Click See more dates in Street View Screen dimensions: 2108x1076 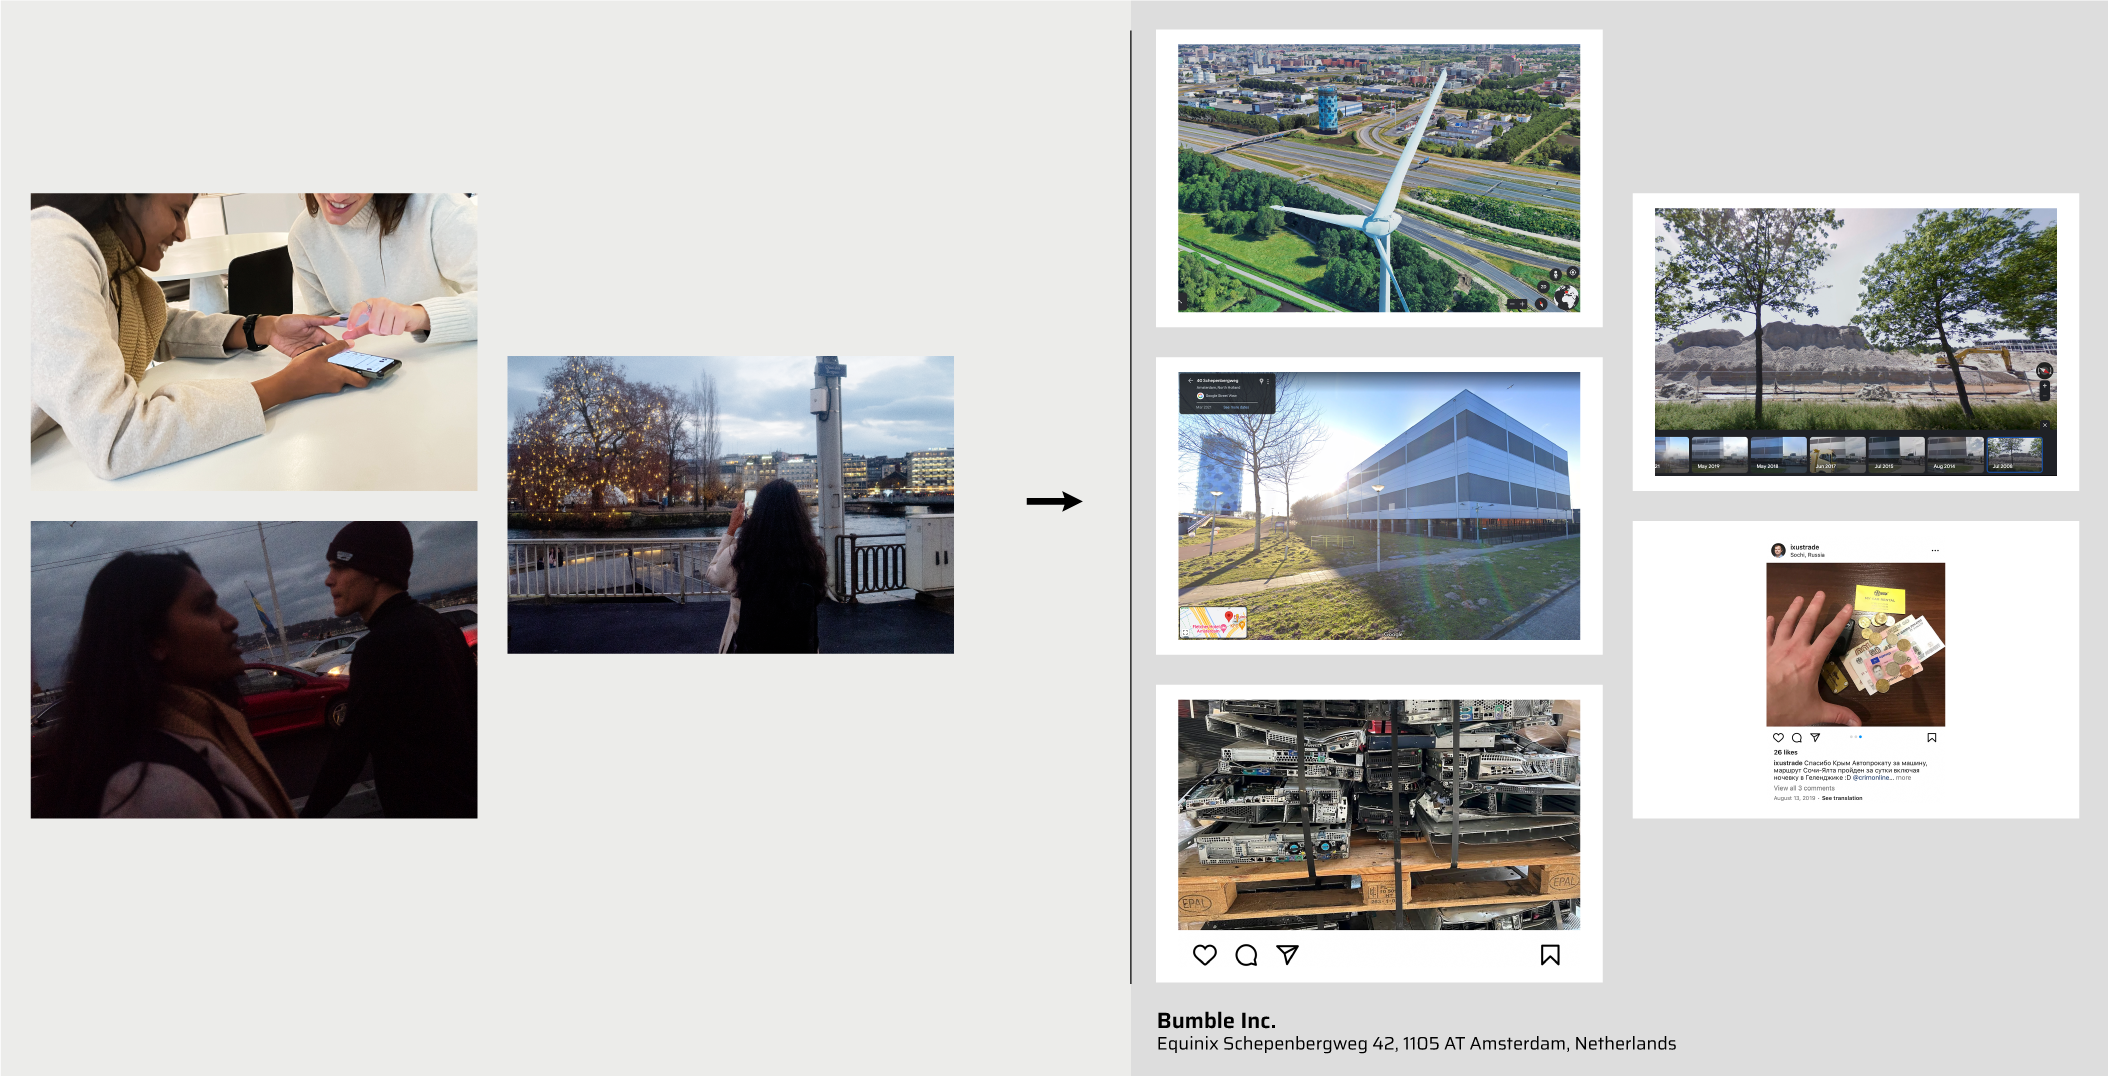tap(1236, 407)
